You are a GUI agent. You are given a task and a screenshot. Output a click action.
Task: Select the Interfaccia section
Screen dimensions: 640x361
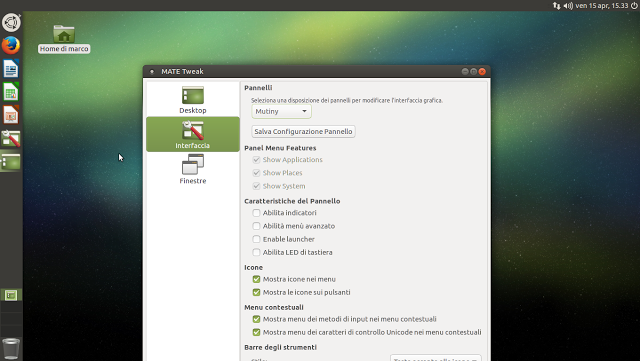[193, 134]
